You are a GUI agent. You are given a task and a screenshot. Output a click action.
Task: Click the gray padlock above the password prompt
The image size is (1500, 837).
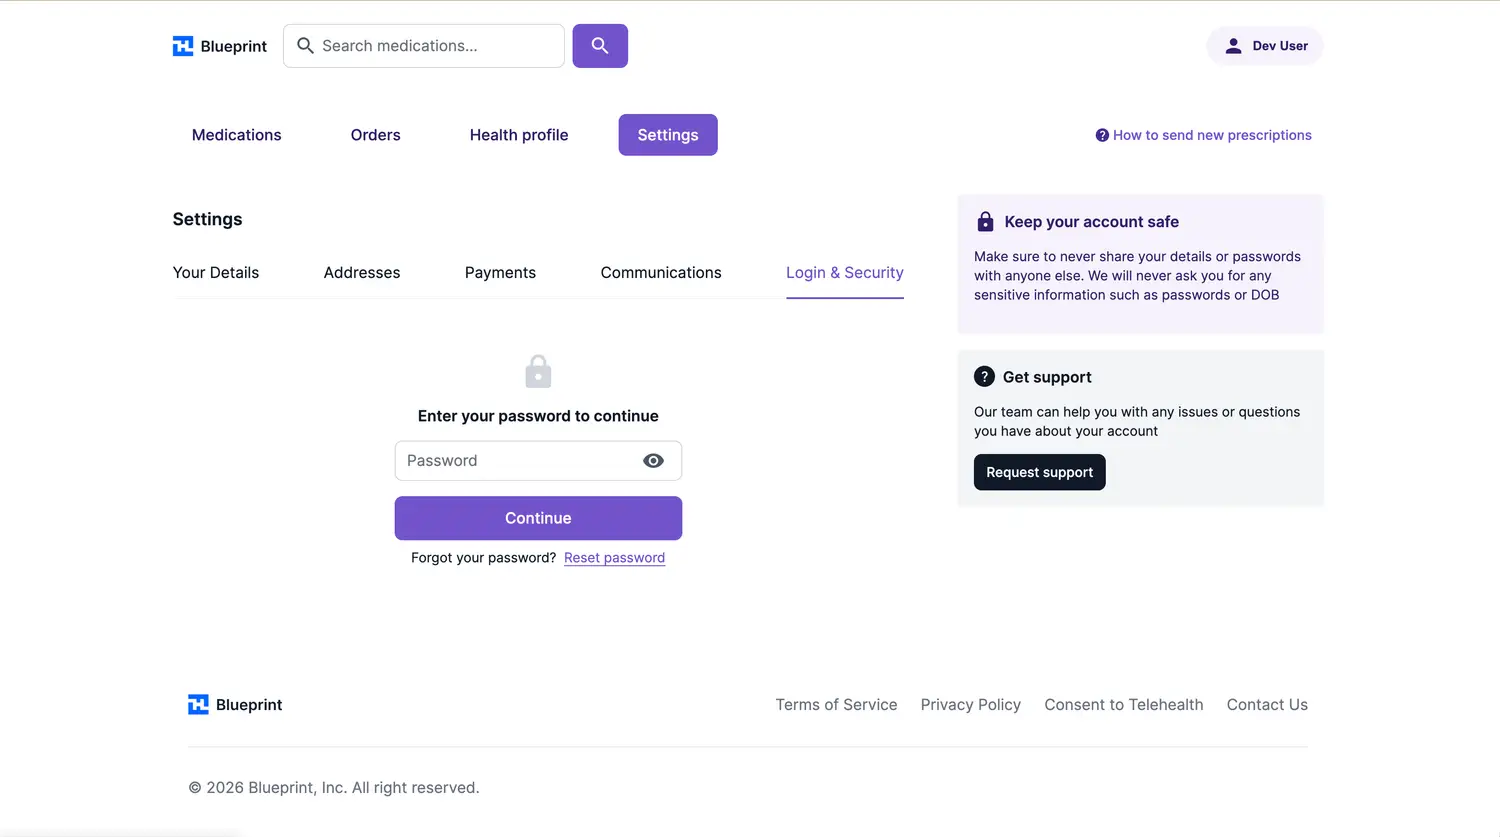click(x=538, y=372)
